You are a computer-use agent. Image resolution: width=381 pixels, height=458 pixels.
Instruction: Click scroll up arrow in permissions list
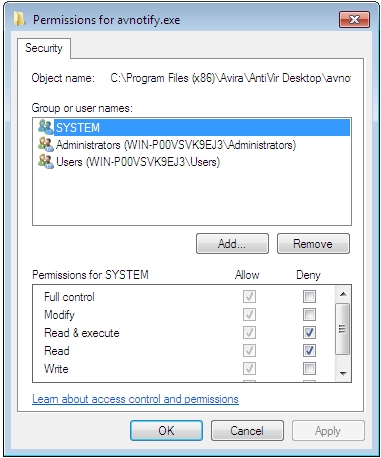click(x=343, y=294)
